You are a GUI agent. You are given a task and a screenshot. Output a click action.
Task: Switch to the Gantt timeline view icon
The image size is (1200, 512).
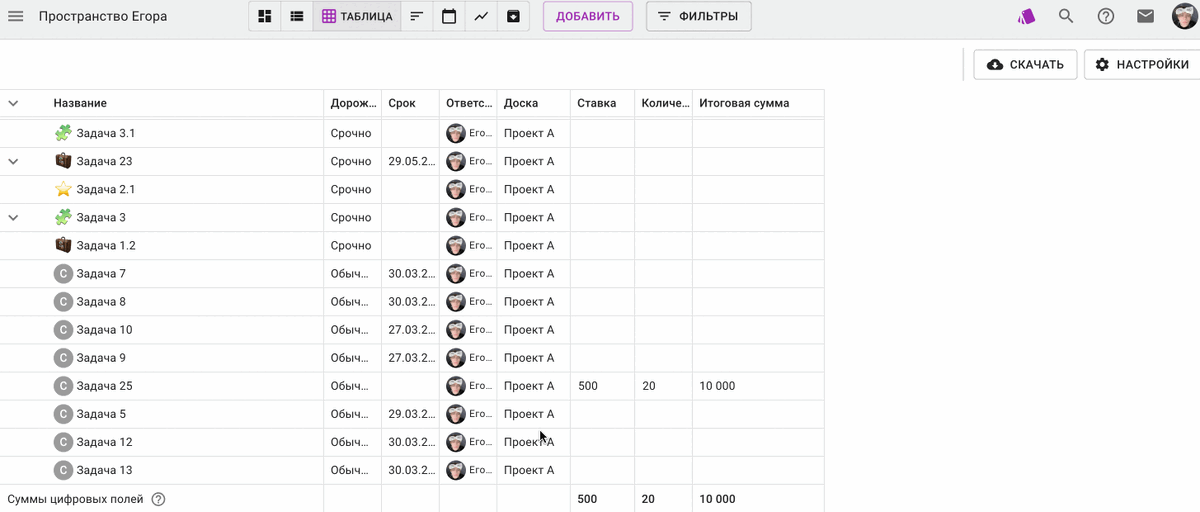tap(417, 16)
